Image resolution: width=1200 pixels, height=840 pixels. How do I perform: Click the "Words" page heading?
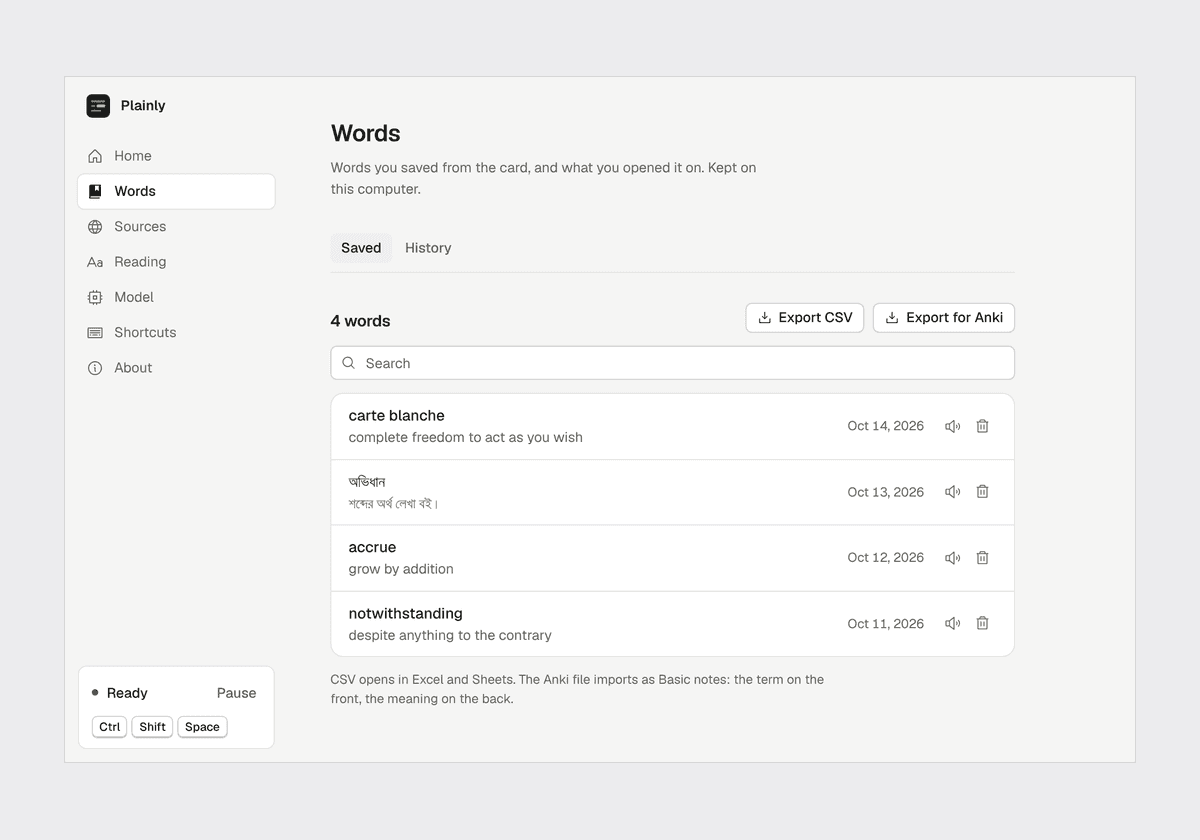[366, 133]
